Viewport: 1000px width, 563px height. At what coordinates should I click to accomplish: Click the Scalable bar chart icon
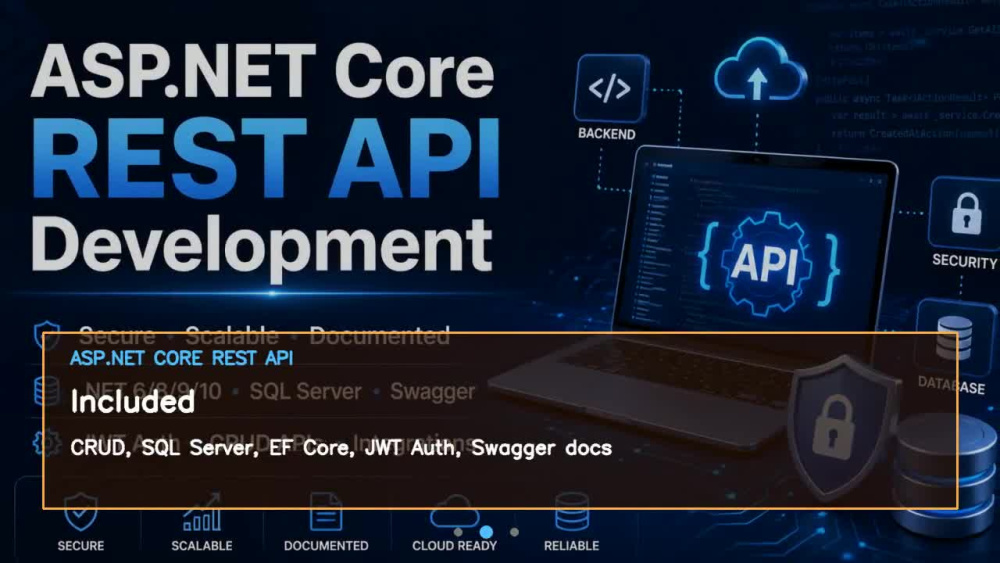point(202,512)
